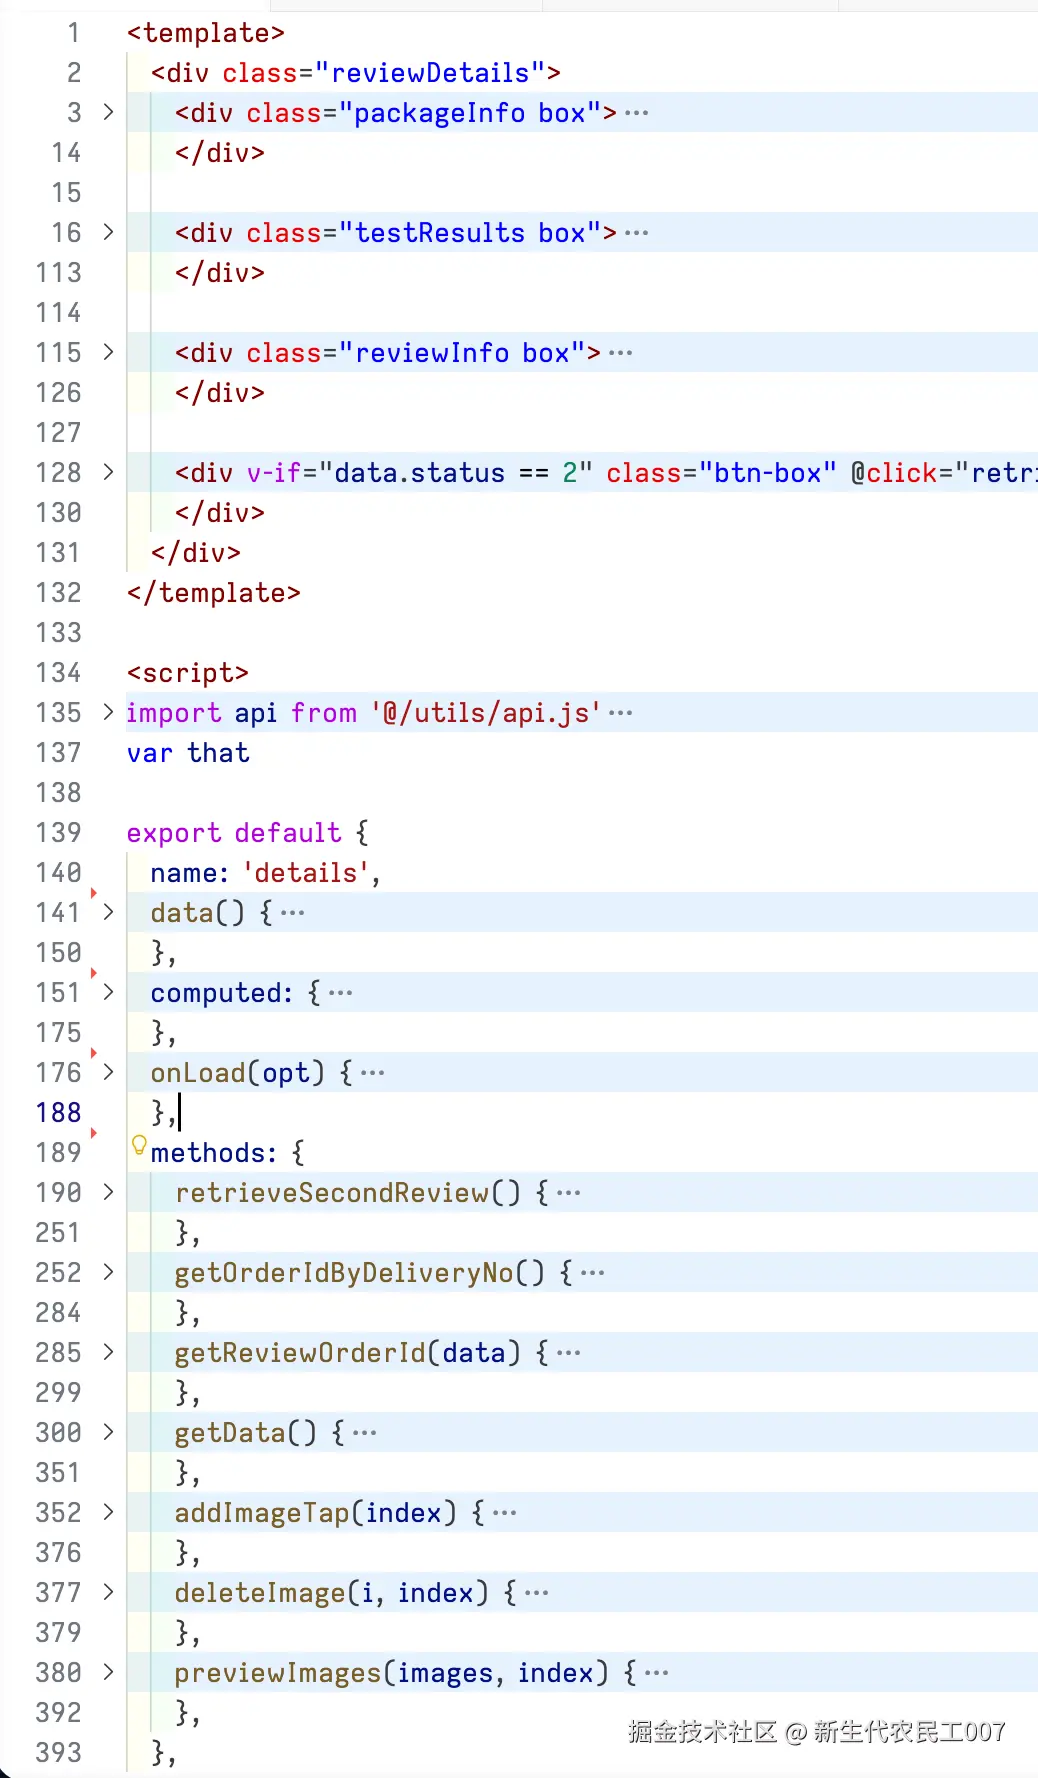Click the ellipsis after getOrderIdByDeliveryNo() {
Viewport: 1038px width, 1778px height.
(x=592, y=1273)
